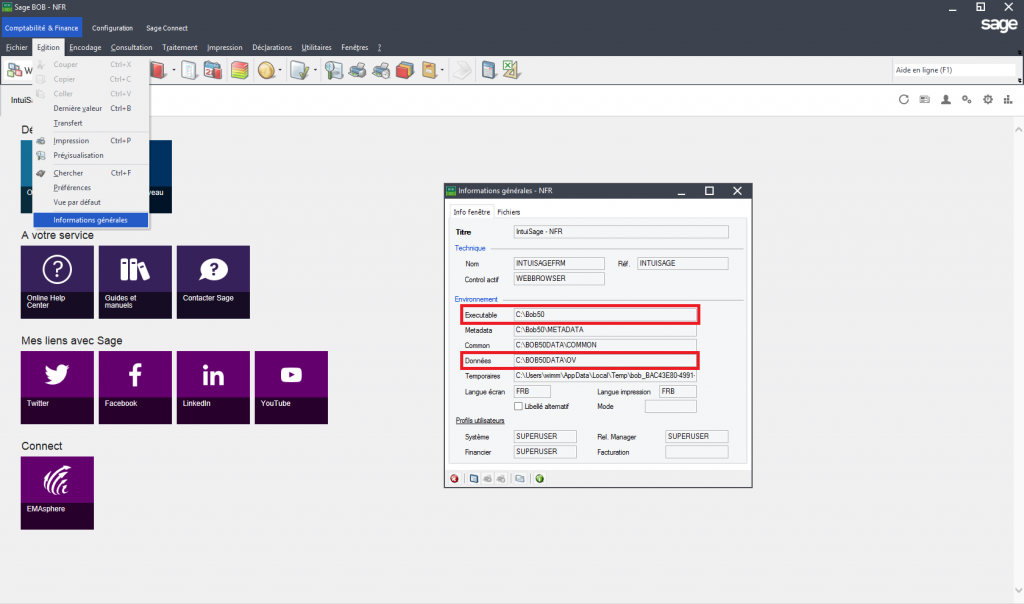
Task: Click the user profile icon on IntuiSage bar
Action: pos(946,99)
